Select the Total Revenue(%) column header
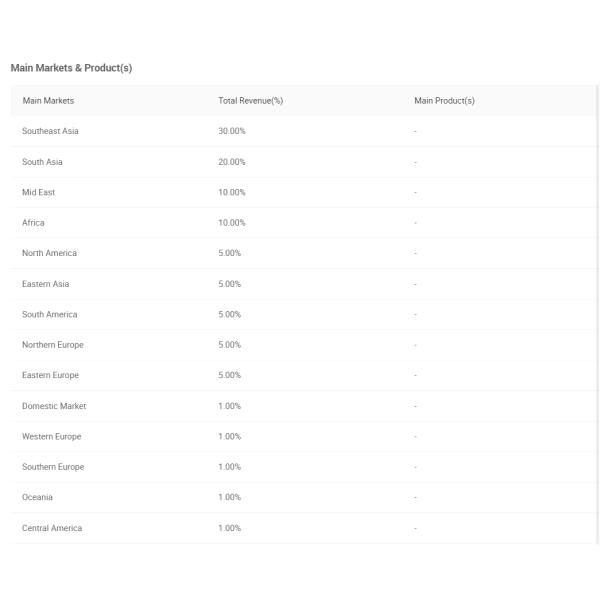 (x=250, y=101)
